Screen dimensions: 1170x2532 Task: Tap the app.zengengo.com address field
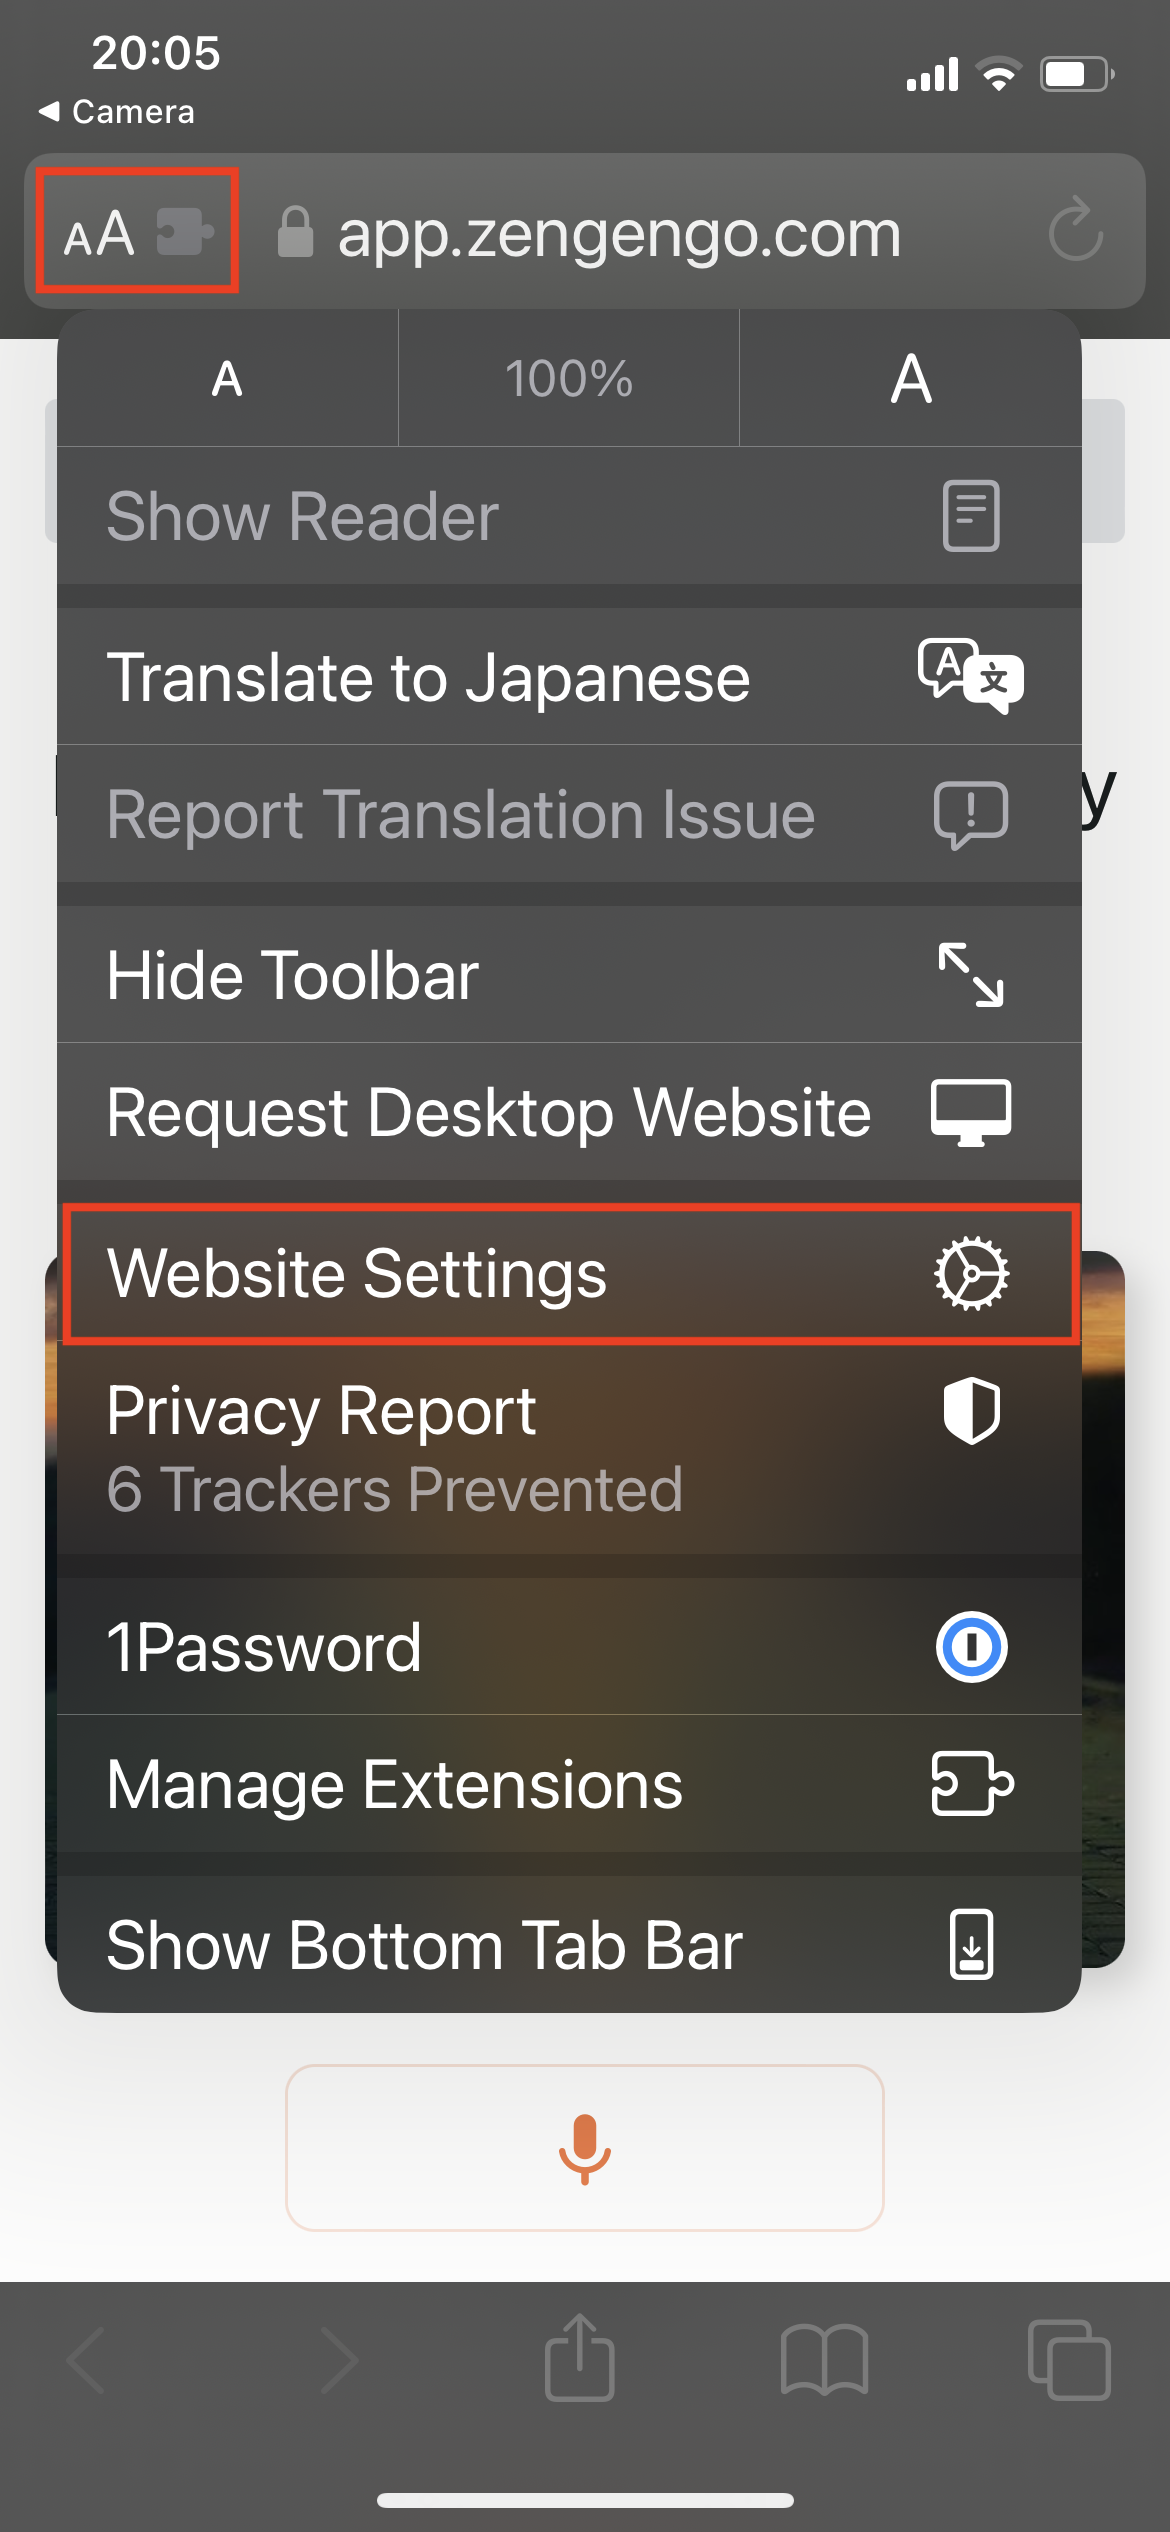point(619,233)
